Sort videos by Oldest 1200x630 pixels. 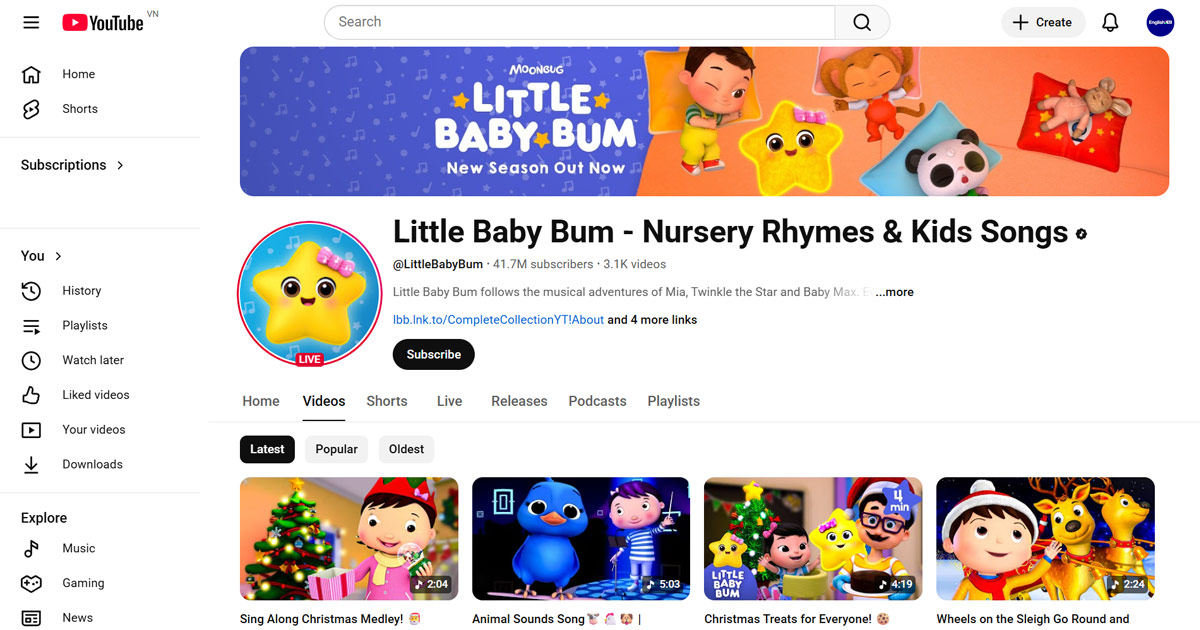(406, 449)
